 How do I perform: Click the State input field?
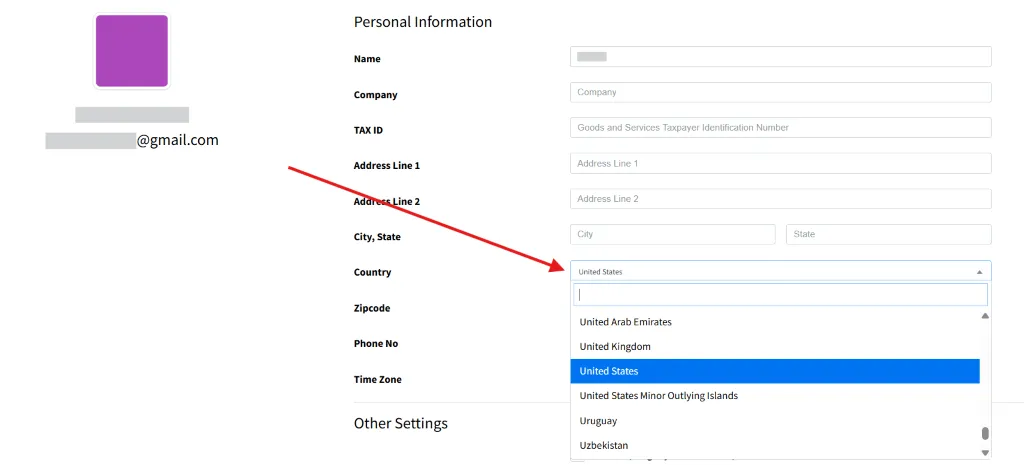pyautogui.click(x=888, y=234)
